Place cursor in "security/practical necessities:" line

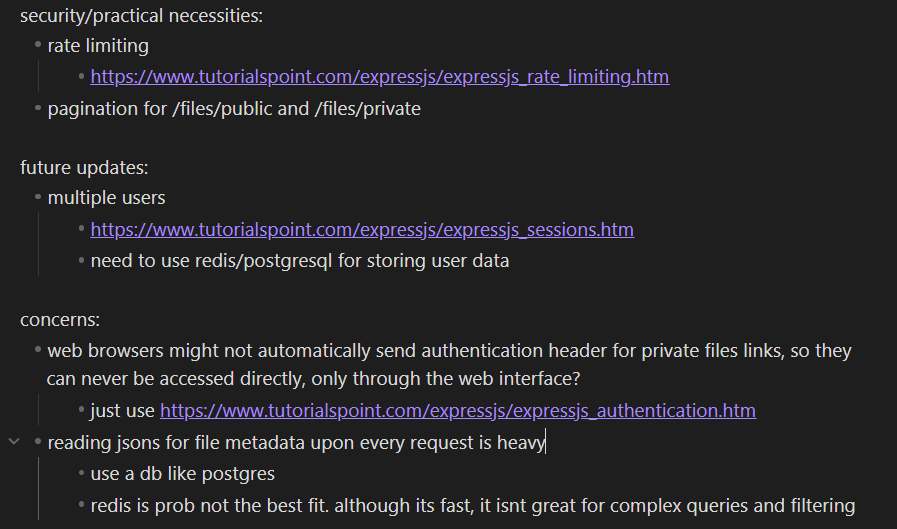(x=141, y=16)
